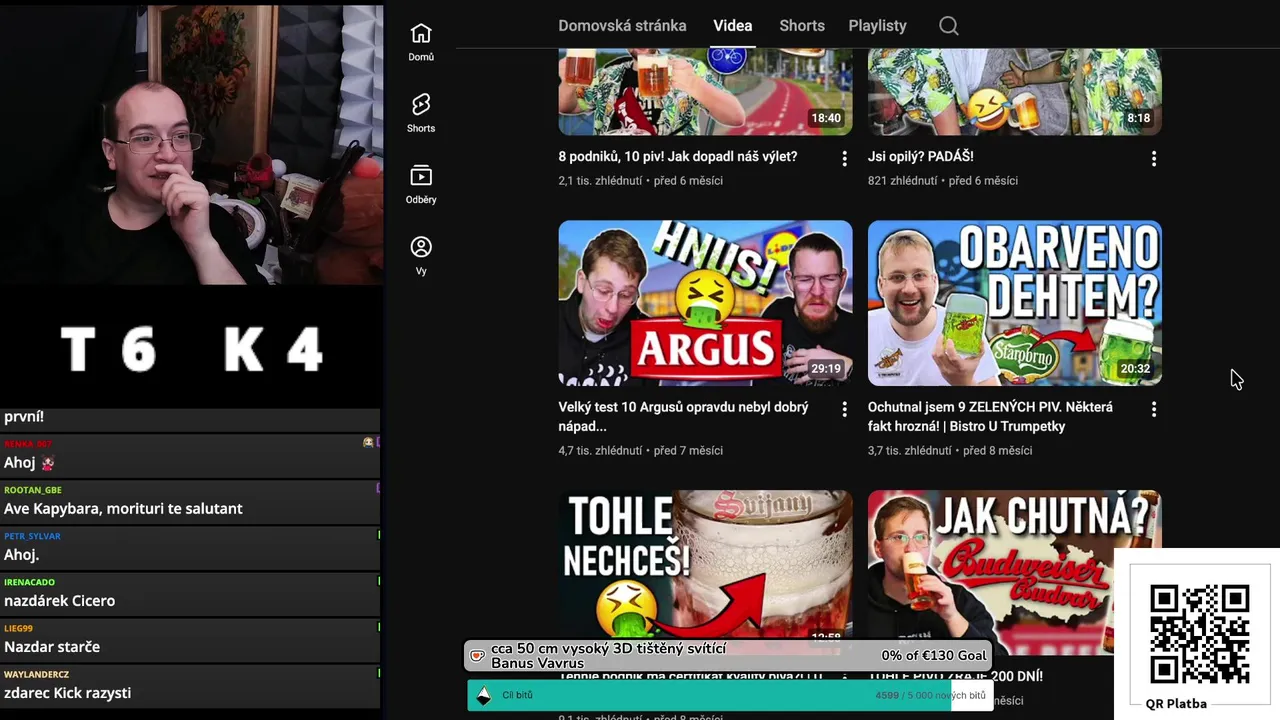Open '8 podniků, 10 piv! Jak dopadl náš výlet?' title
The height and width of the screenshot is (720, 1280).
(678, 156)
